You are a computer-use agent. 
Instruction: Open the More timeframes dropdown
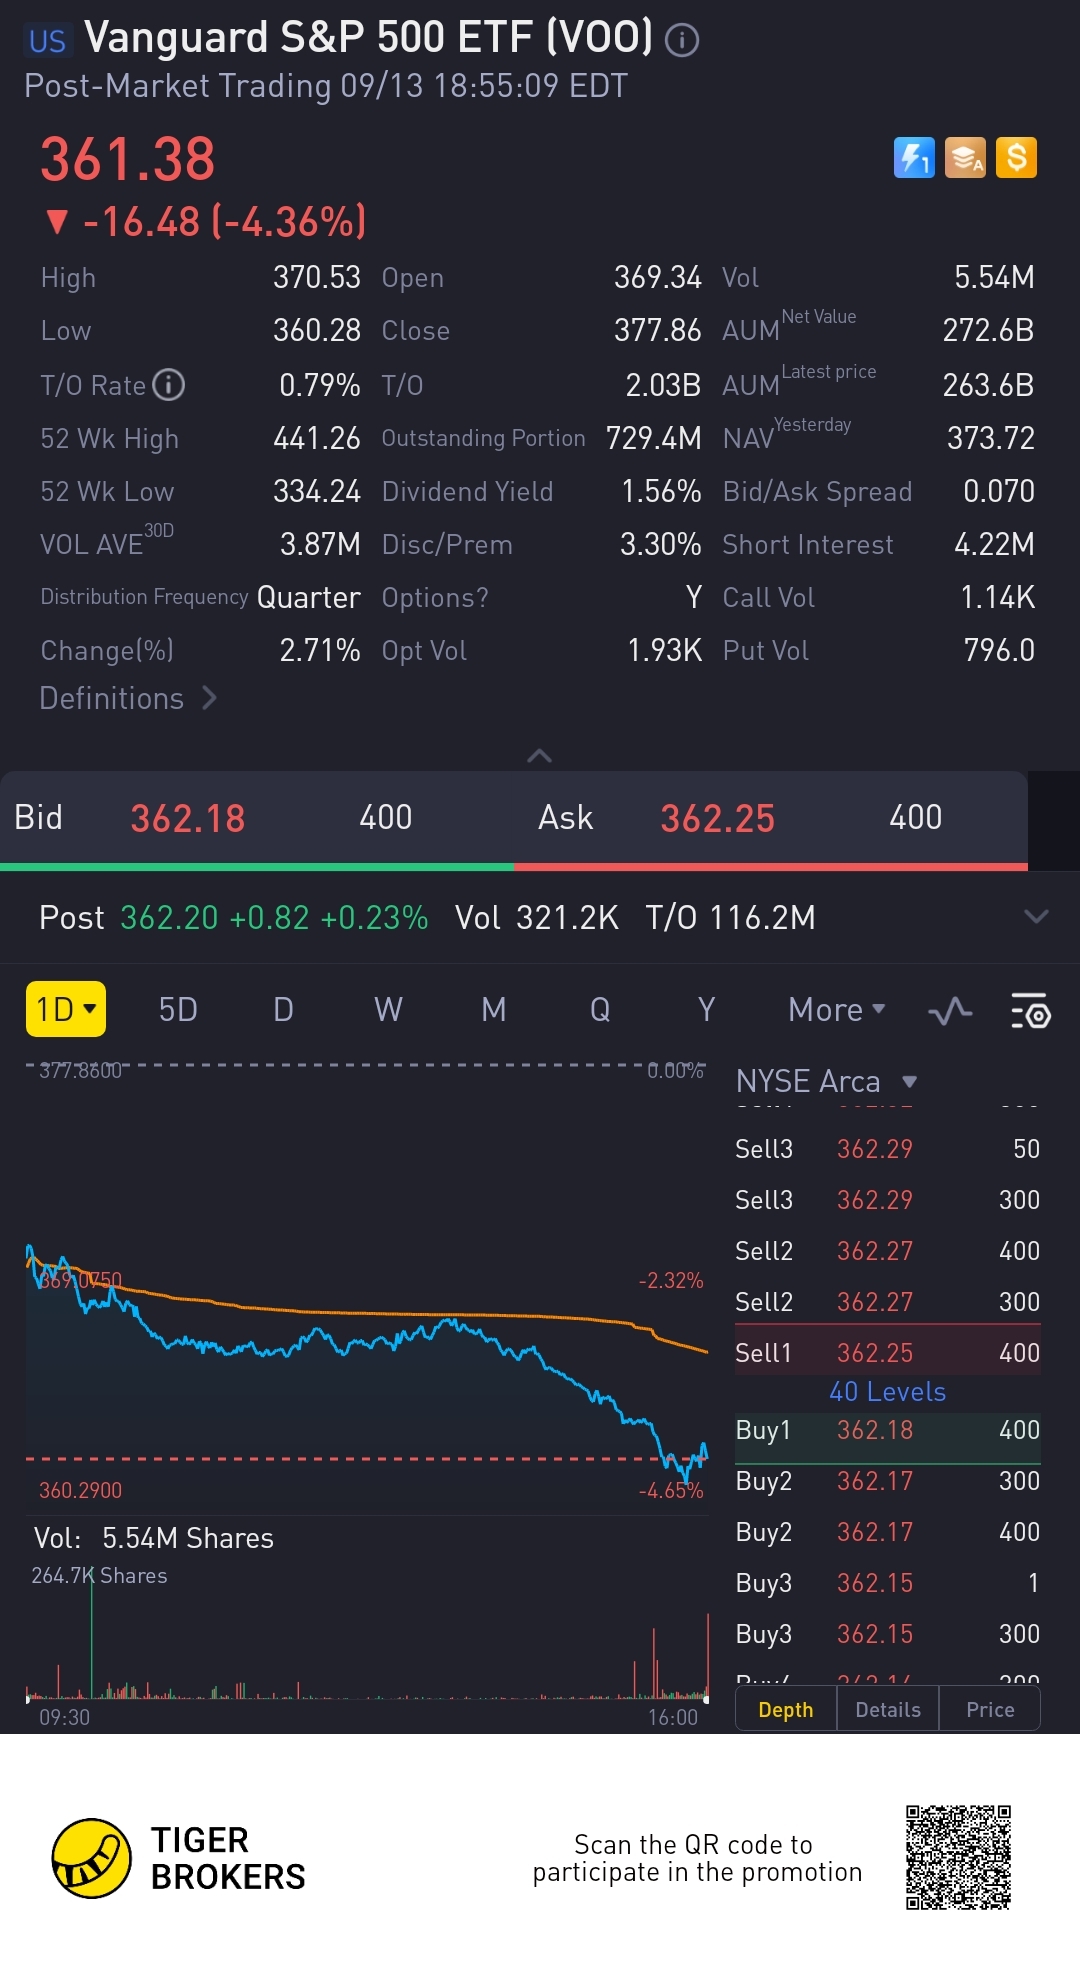click(x=837, y=1010)
